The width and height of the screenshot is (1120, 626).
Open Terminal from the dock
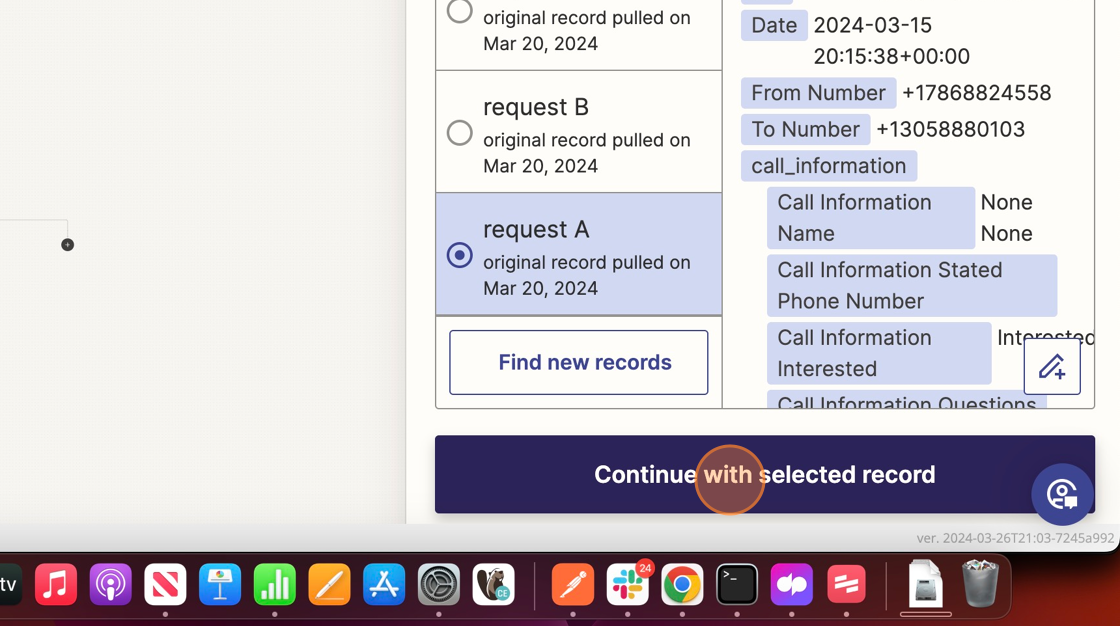737,585
